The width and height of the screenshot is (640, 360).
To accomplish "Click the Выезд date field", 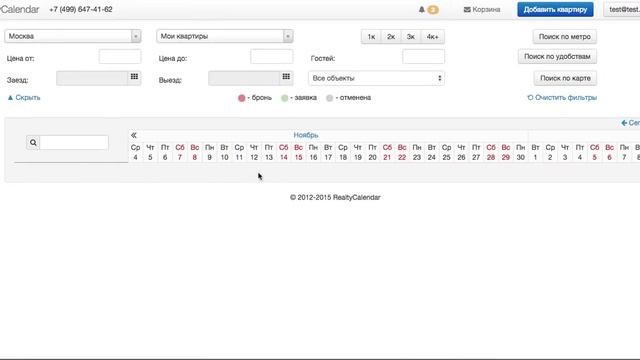I will pos(244,78).
